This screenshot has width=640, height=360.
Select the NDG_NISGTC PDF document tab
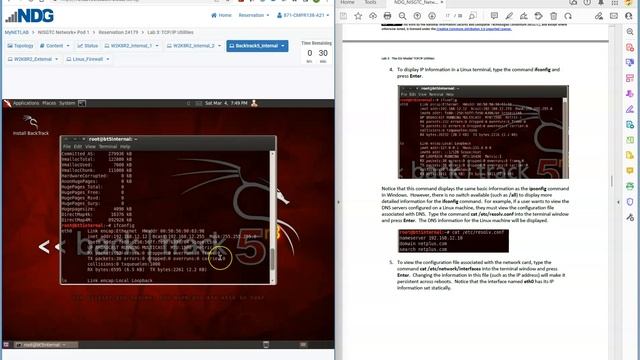417,2
